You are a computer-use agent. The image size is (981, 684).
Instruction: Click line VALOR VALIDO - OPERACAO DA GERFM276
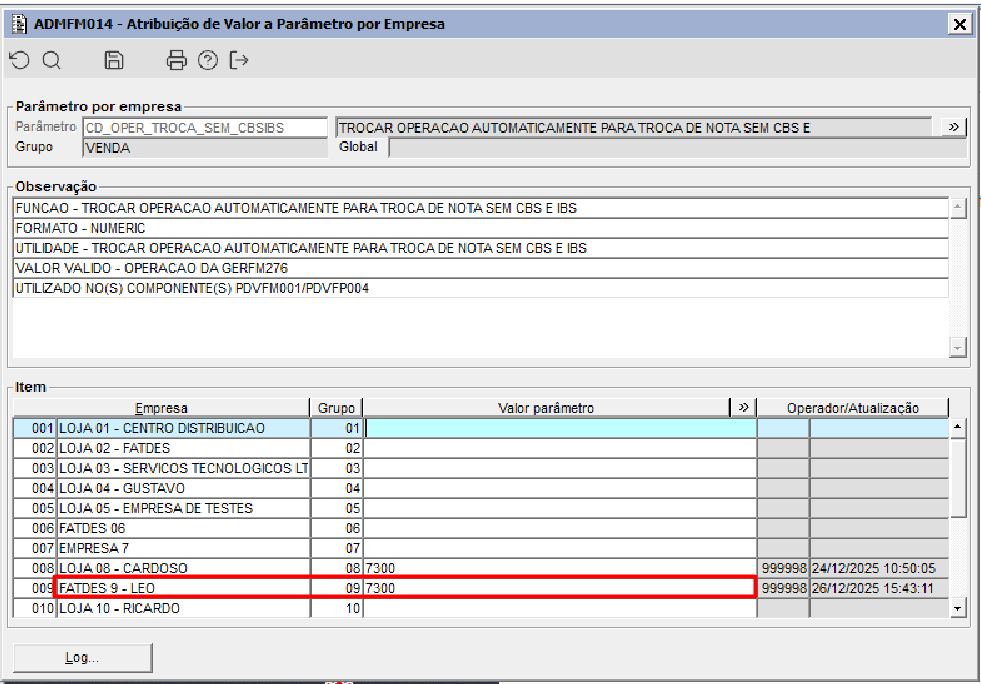tap(480, 268)
